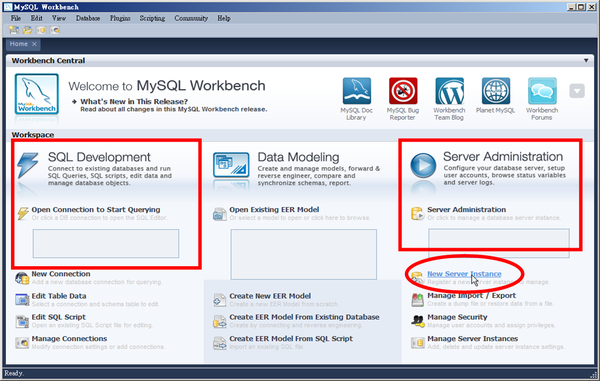Screen dimensions: 600x381
Task: Open the Edit menu
Action: click(x=37, y=18)
